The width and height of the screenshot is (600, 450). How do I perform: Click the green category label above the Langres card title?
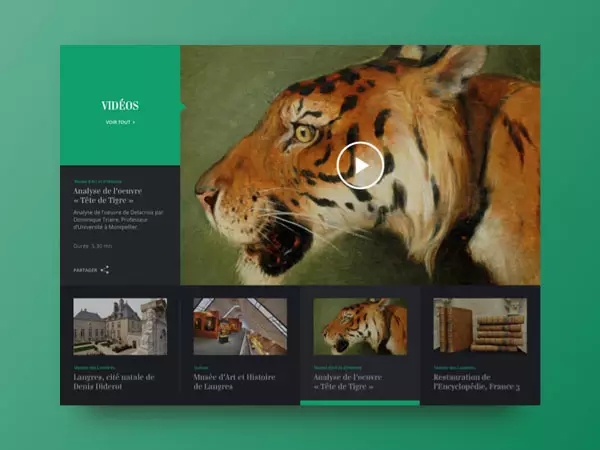tap(94, 368)
